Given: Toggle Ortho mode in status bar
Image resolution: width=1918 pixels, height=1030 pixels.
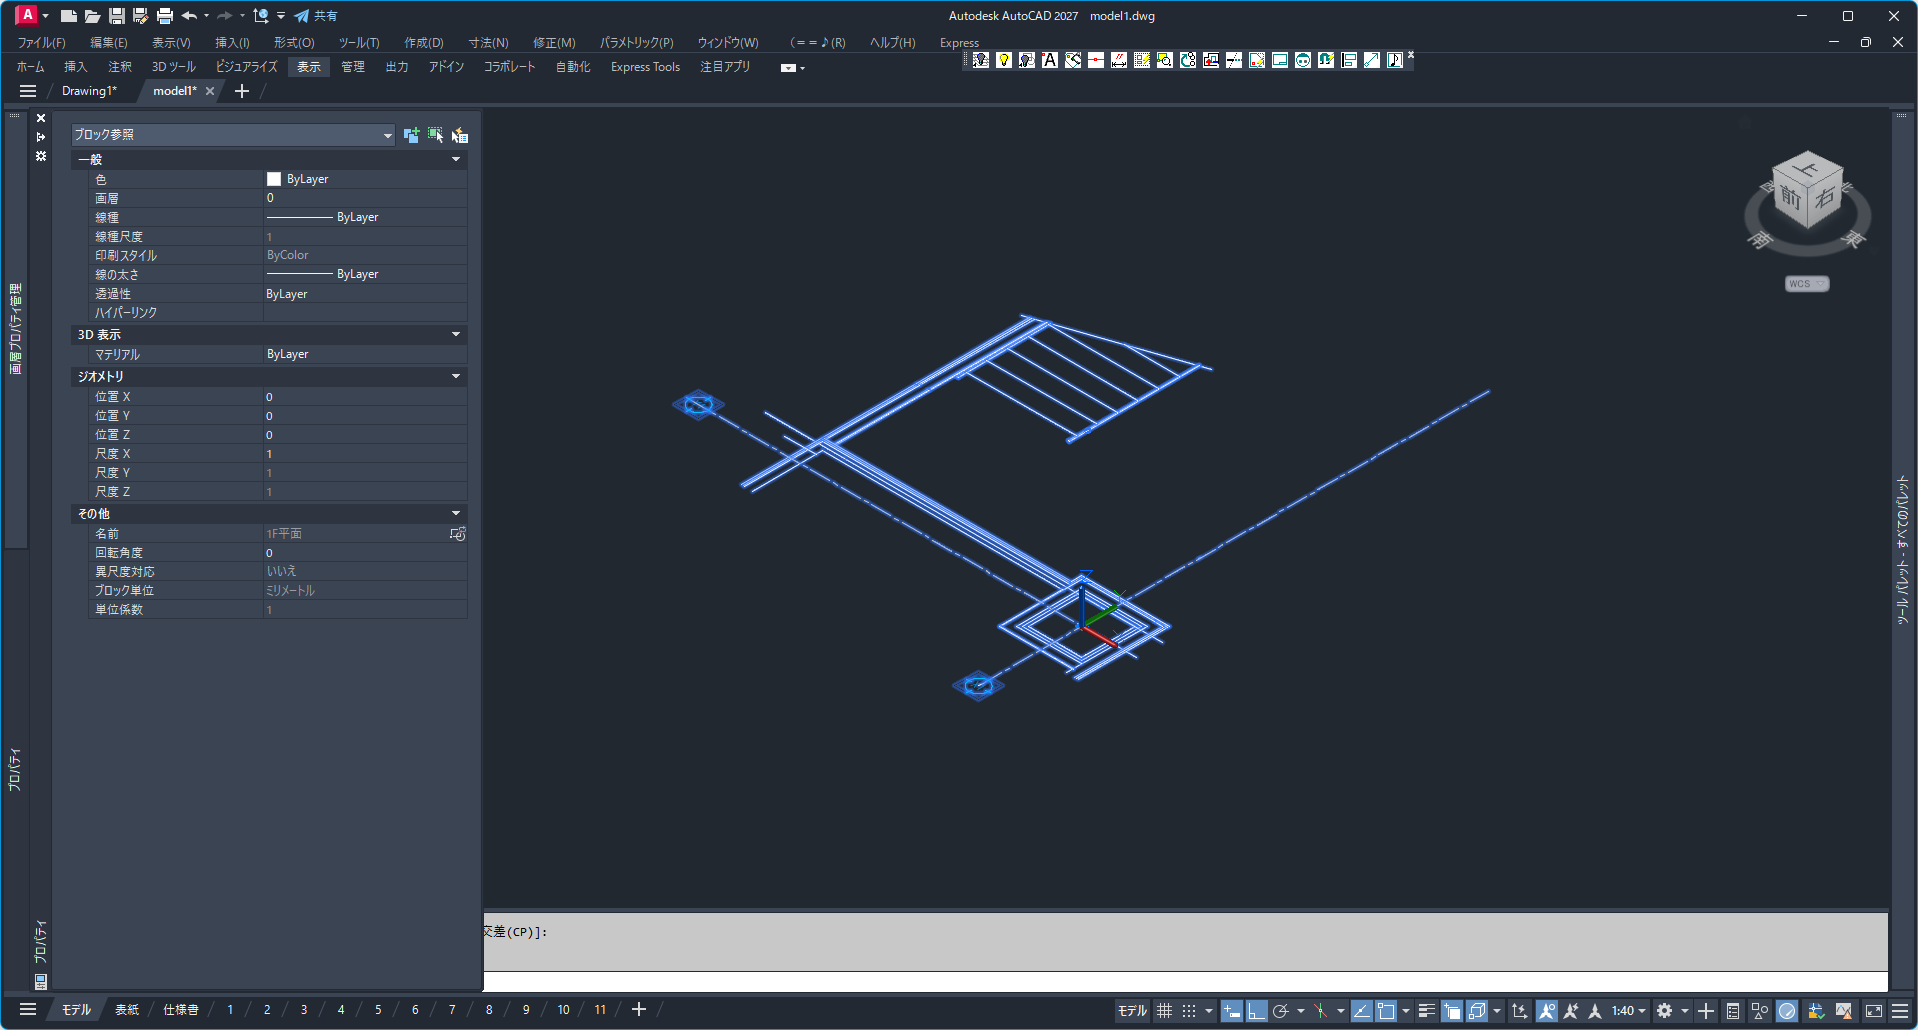Looking at the screenshot, I should pos(1256,1011).
